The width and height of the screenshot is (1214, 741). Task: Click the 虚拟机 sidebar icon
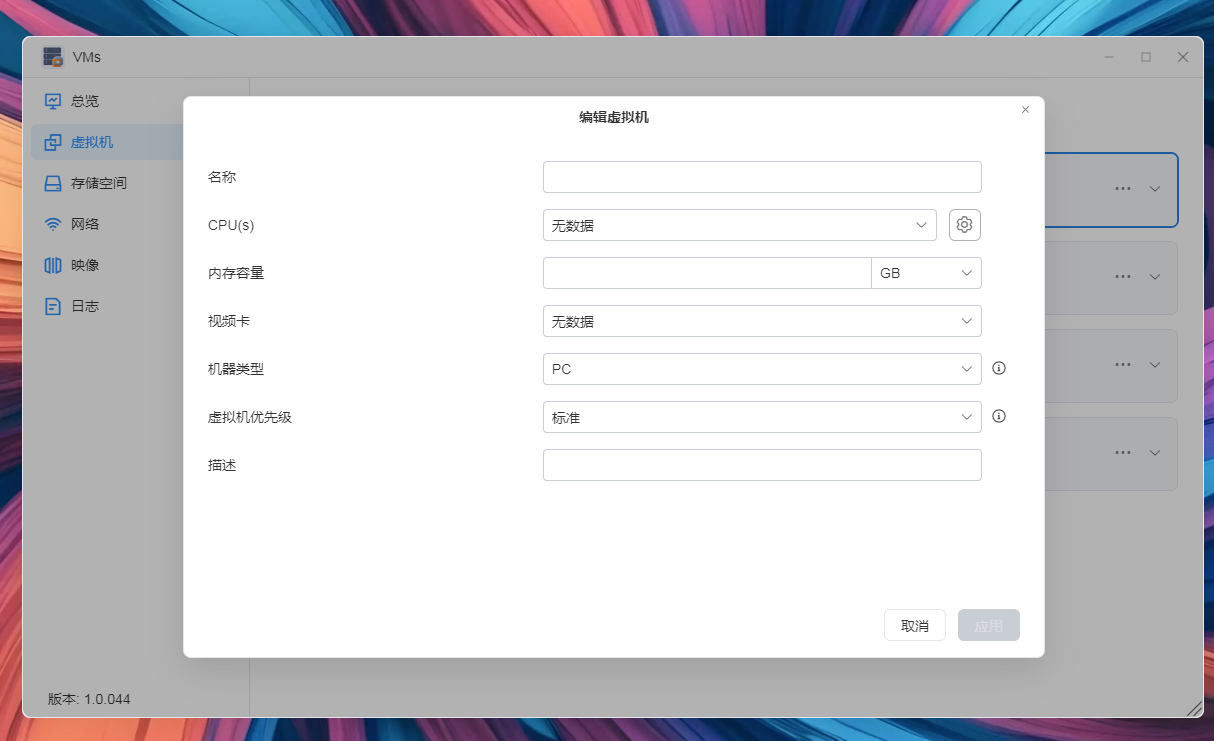pyautogui.click(x=53, y=142)
